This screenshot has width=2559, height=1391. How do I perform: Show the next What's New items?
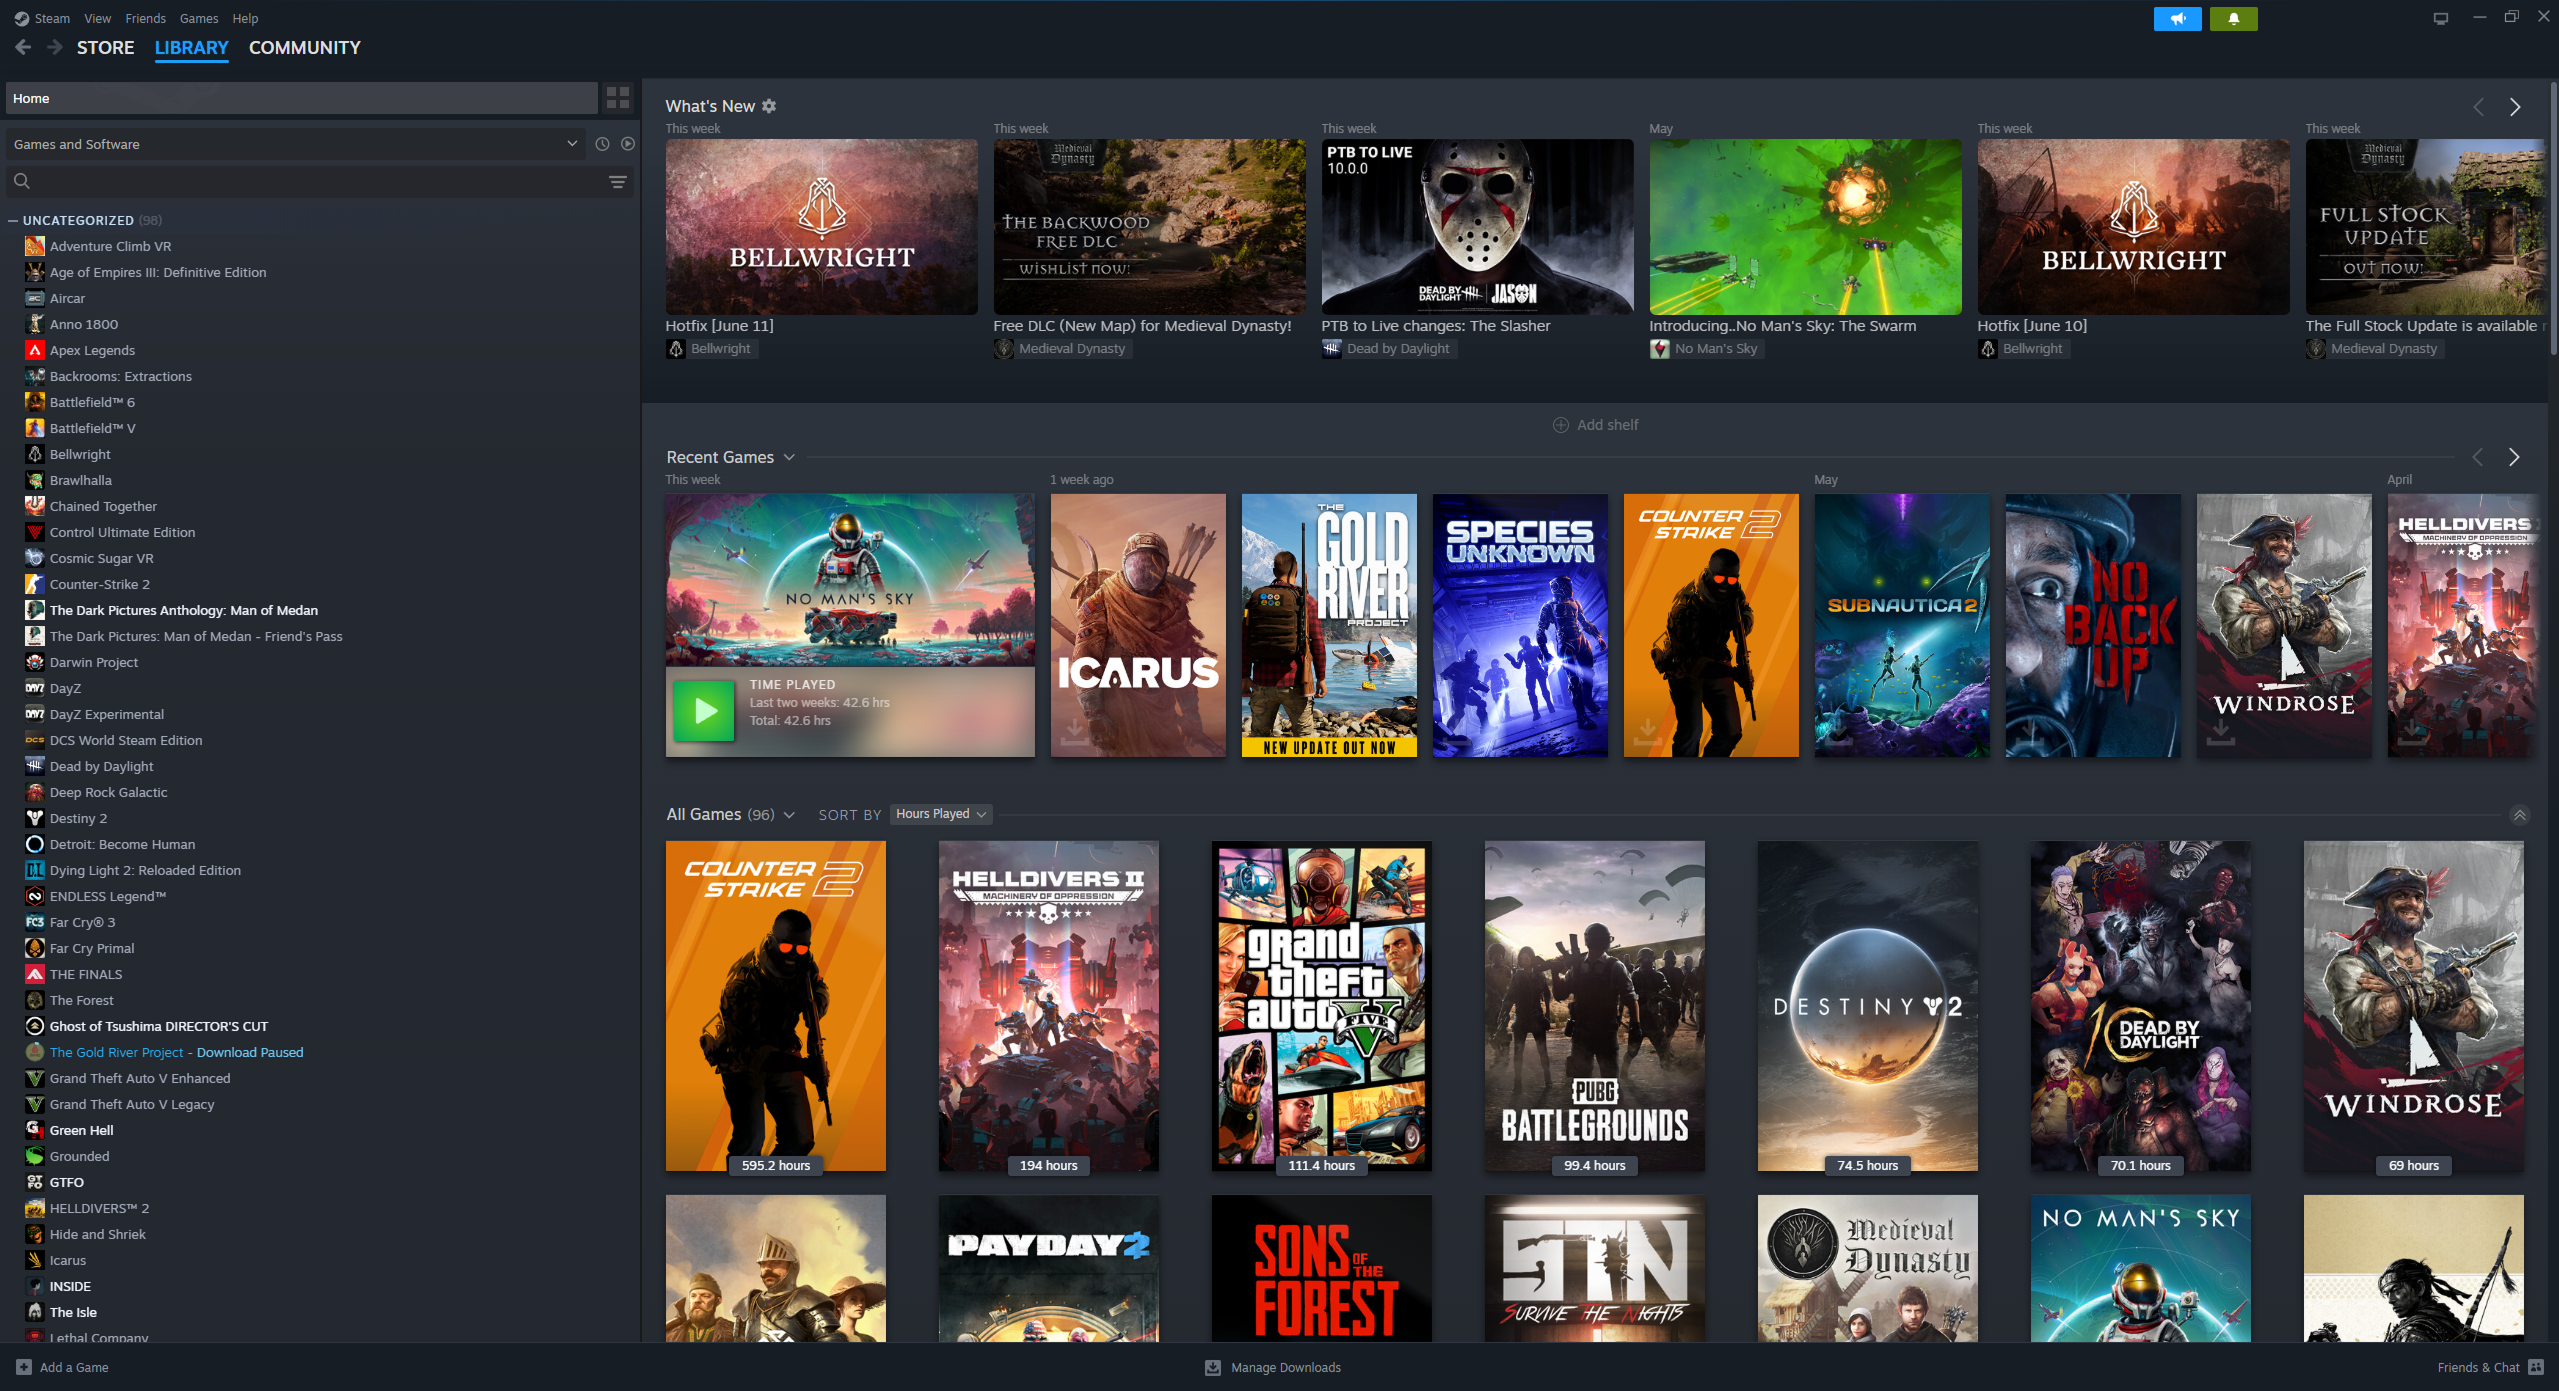pyautogui.click(x=2514, y=107)
